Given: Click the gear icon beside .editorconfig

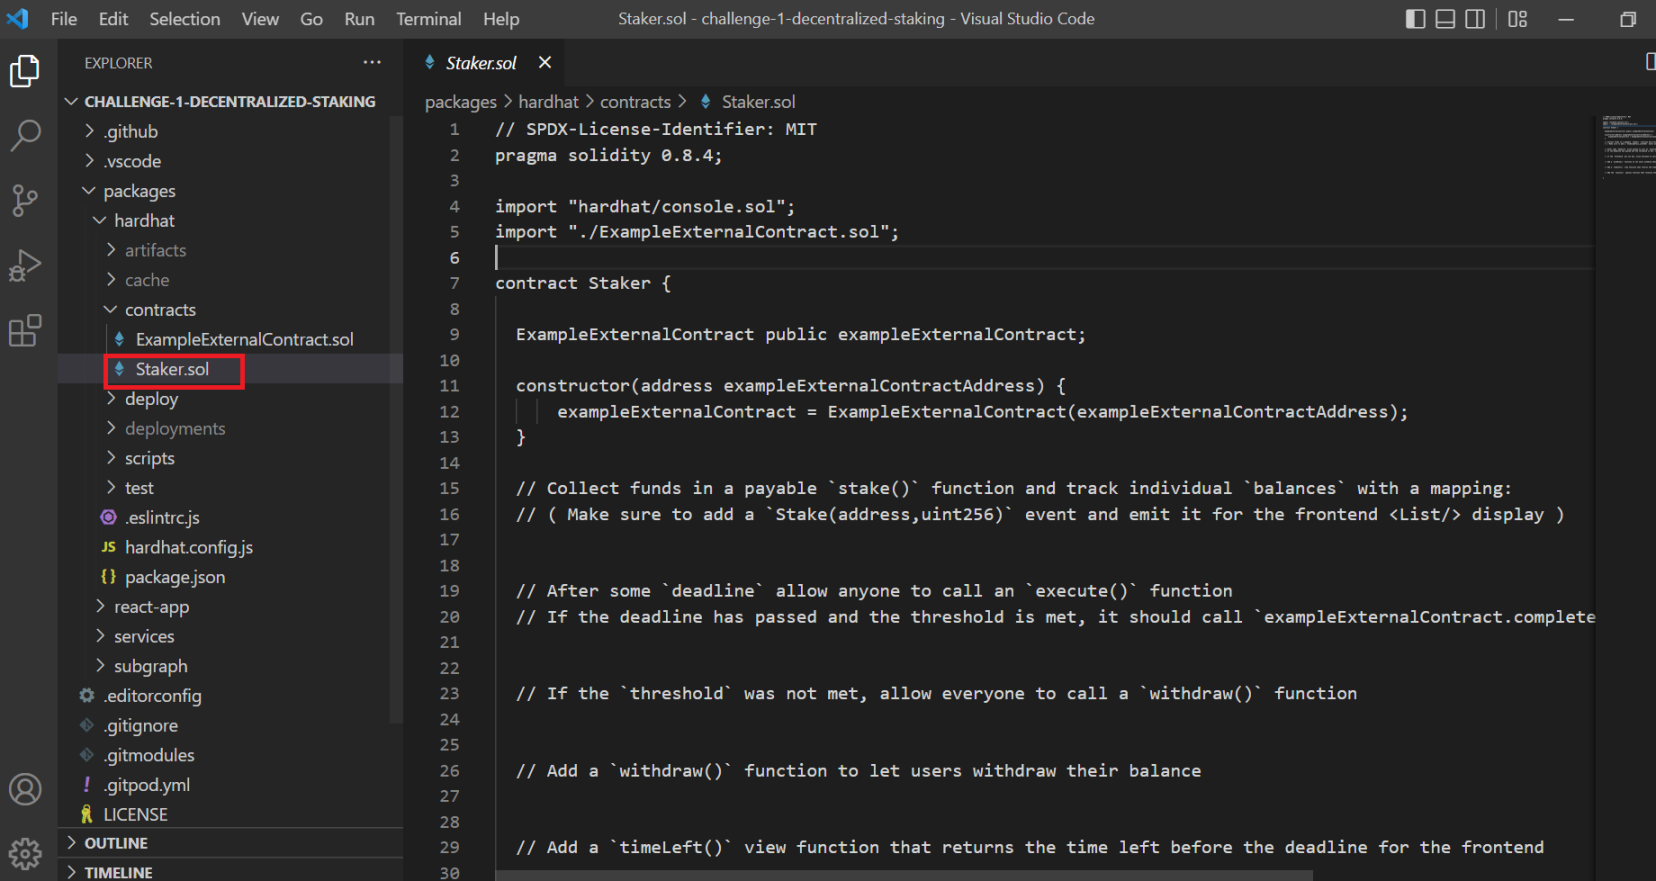Looking at the screenshot, I should pyautogui.click(x=87, y=695).
